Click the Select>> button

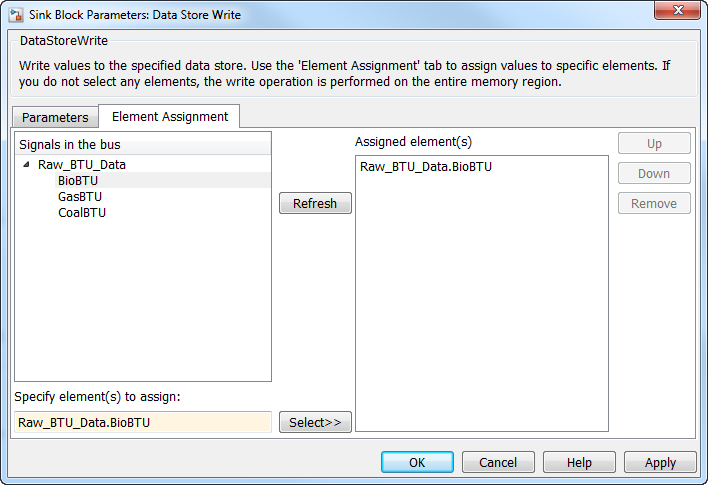click(x=314, y=422)
